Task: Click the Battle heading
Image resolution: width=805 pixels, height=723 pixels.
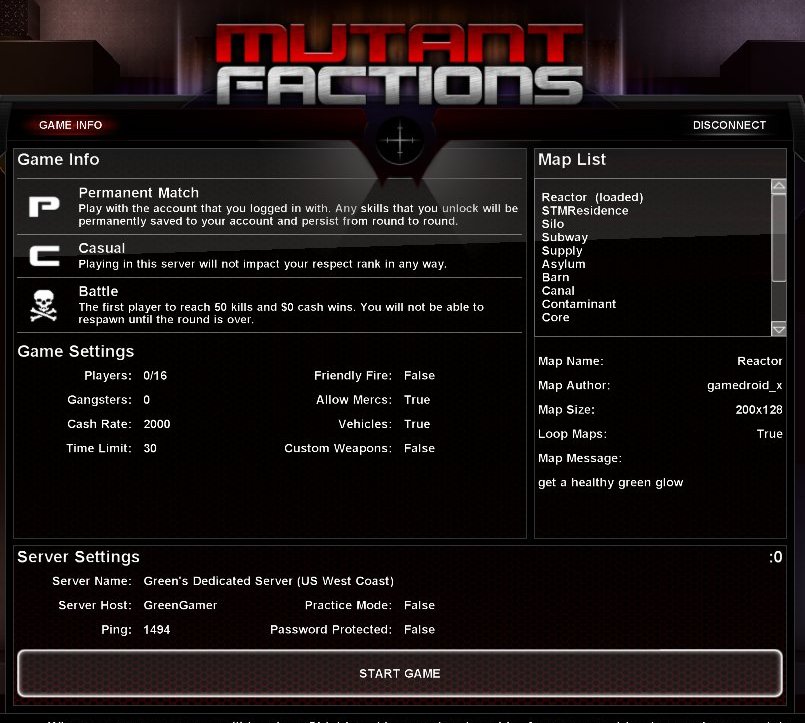Action: [98, 291]
